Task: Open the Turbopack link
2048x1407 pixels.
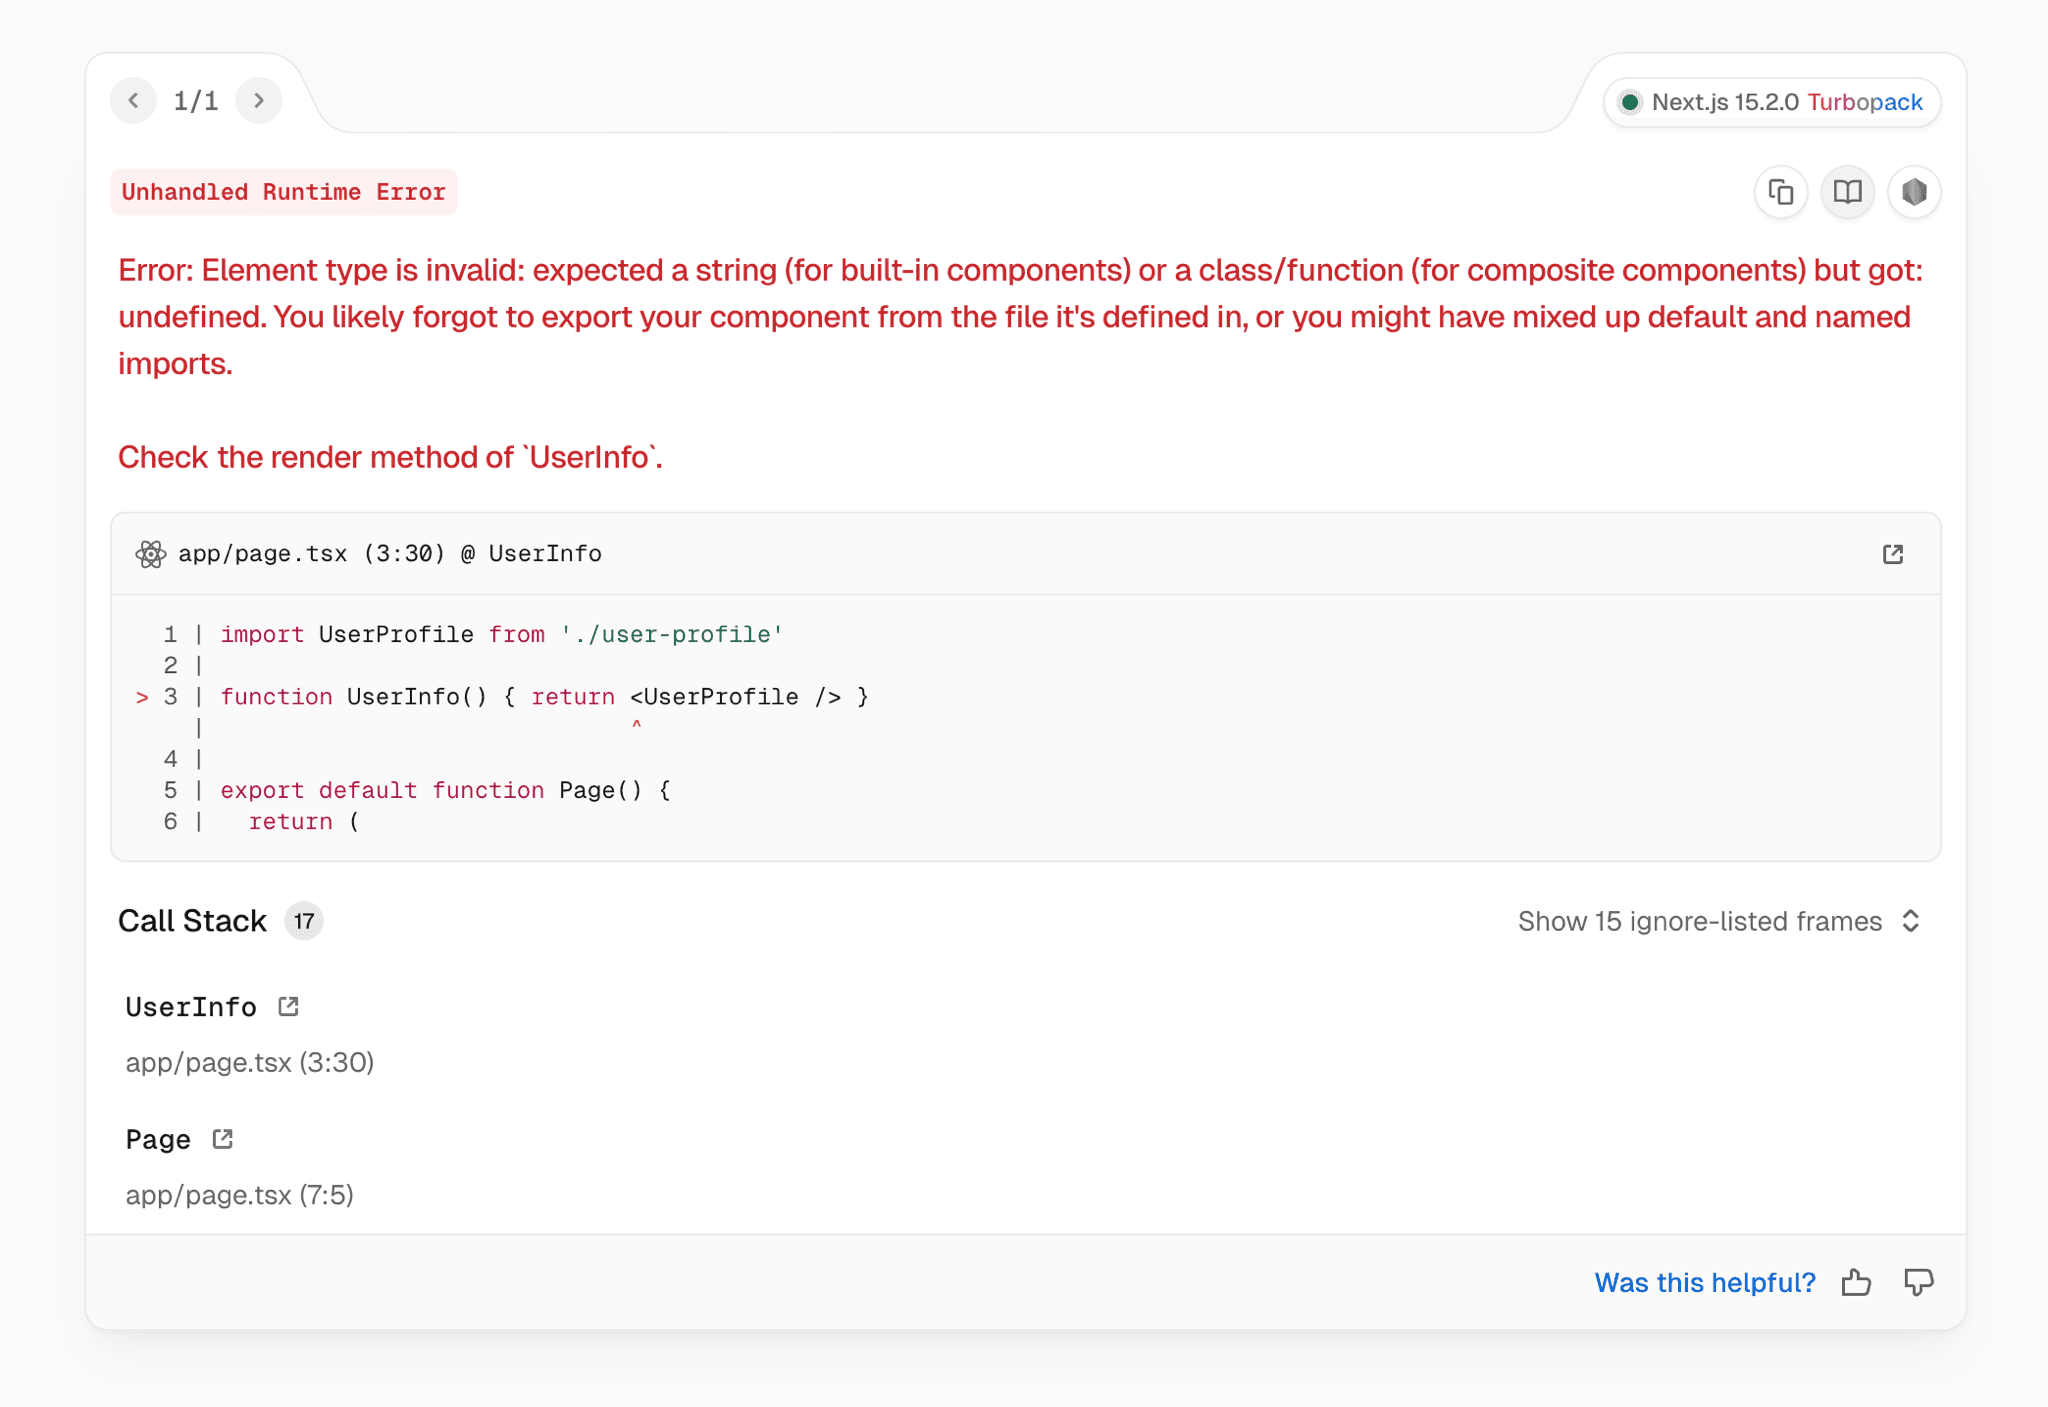Action: [x=1866, y=102]
